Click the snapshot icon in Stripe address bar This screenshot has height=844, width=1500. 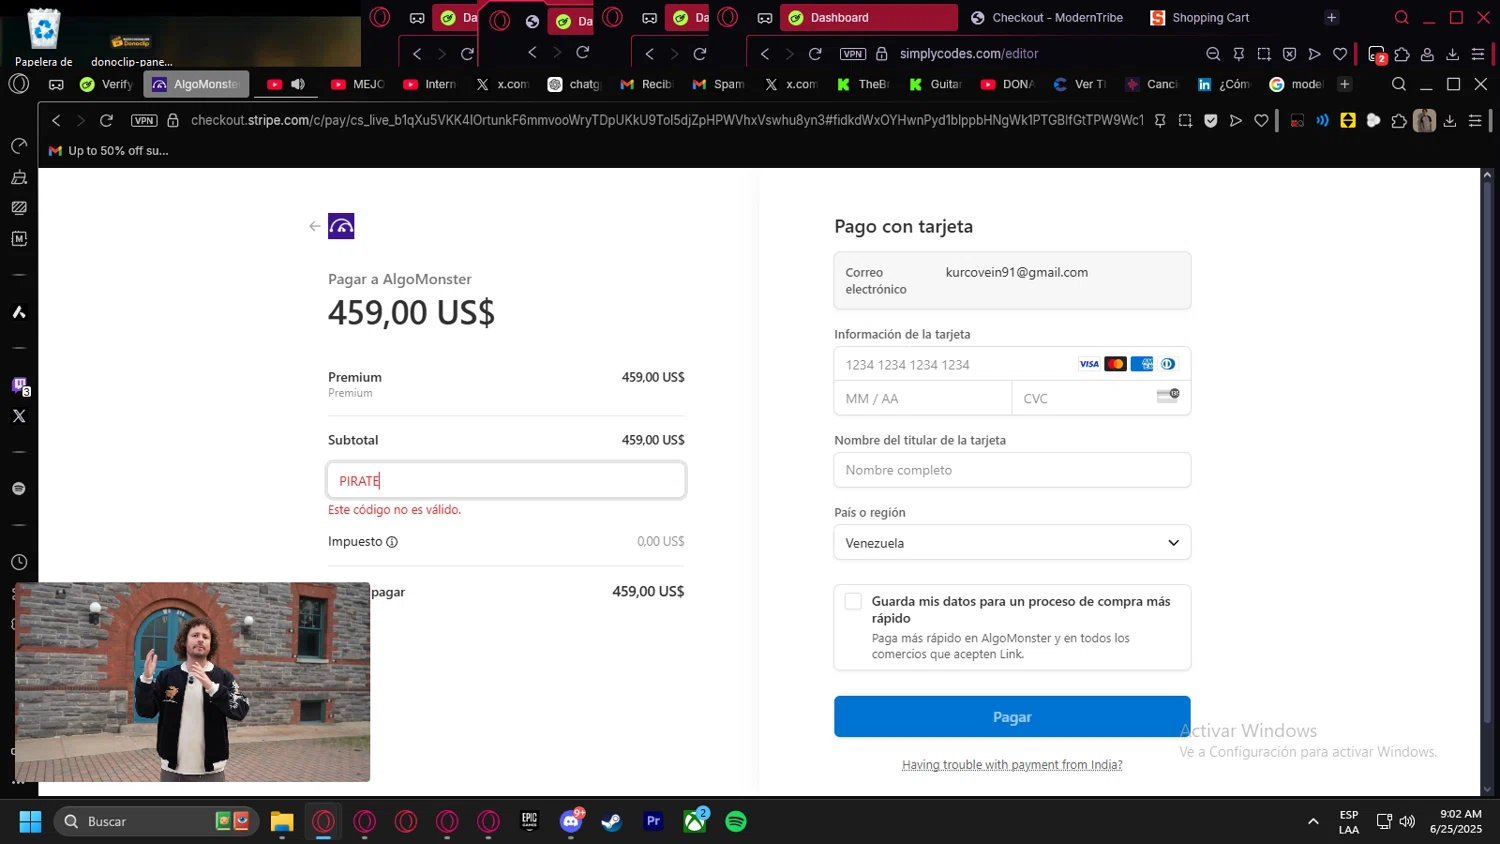pyautogui.click(x=1185, y=120)
